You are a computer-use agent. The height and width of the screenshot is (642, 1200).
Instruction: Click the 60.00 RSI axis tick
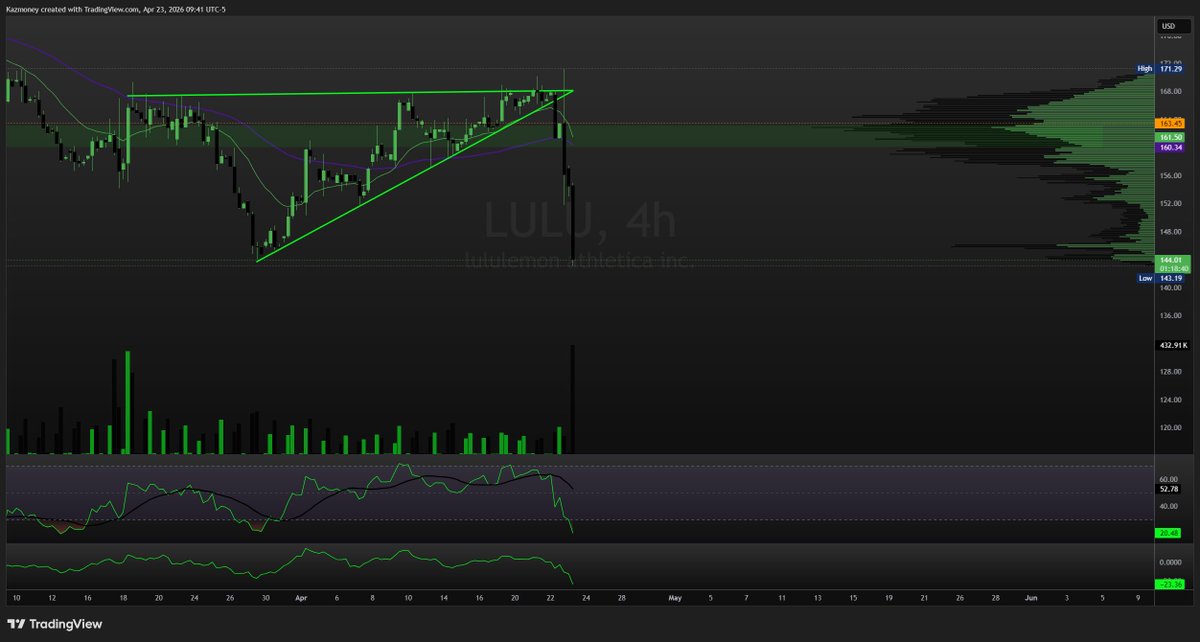1167,478
